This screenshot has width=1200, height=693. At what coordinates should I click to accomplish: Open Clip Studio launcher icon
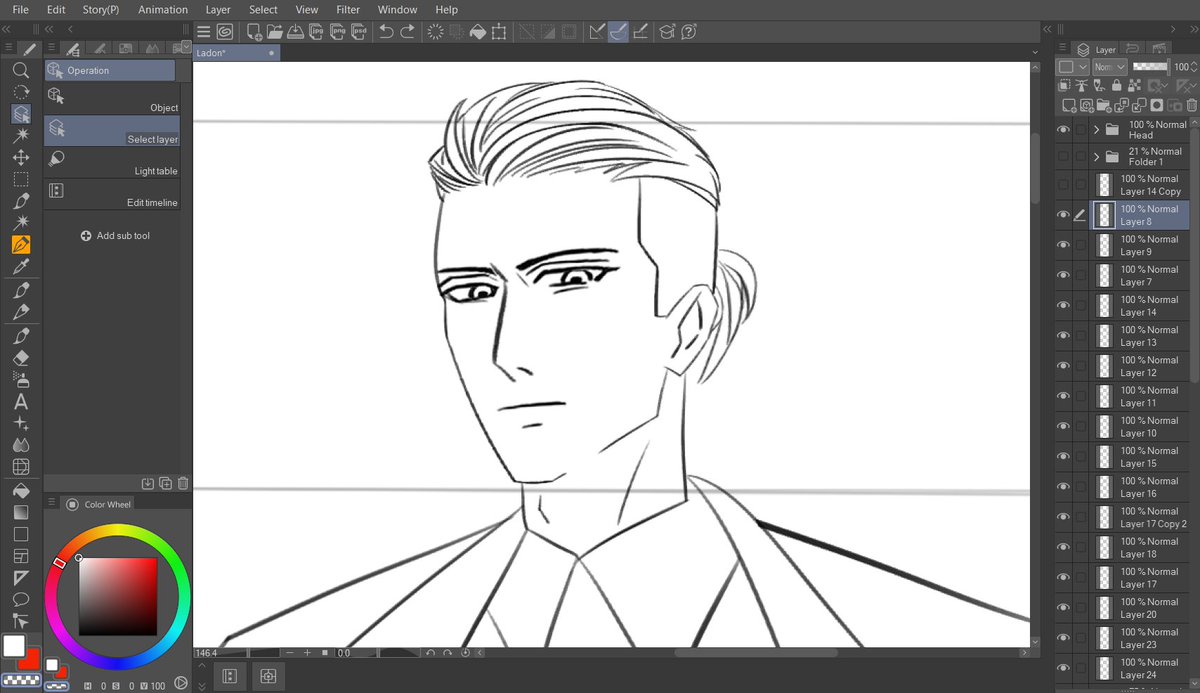tap(224, 32)
